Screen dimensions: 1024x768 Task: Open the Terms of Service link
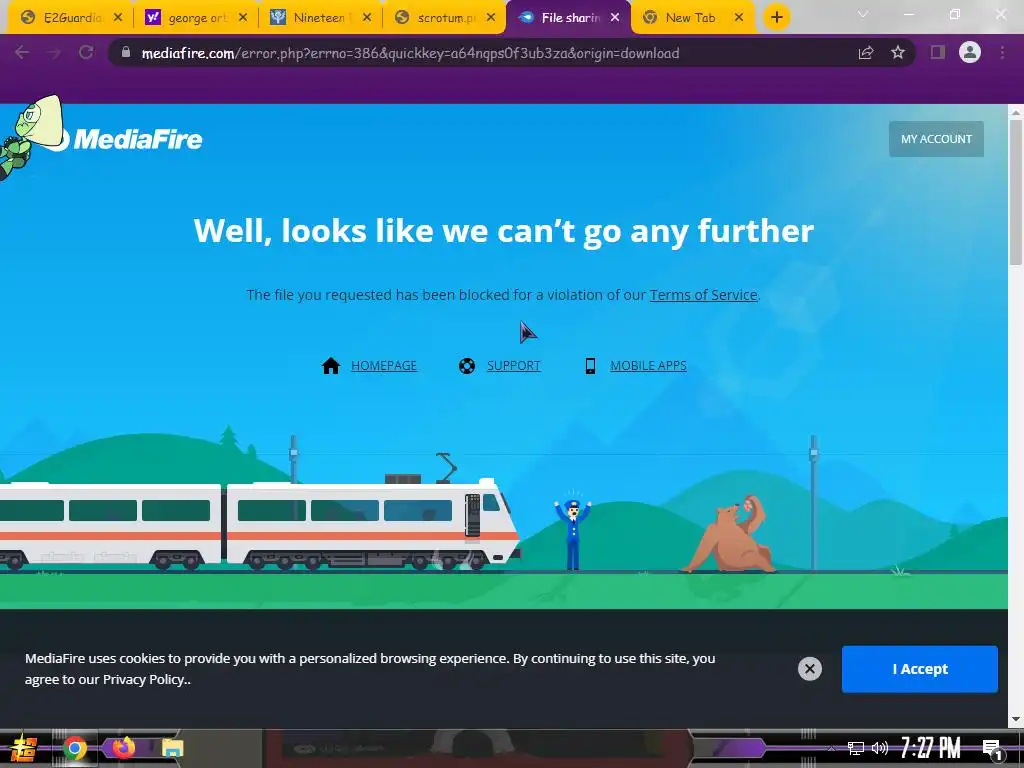coord(703,295)
